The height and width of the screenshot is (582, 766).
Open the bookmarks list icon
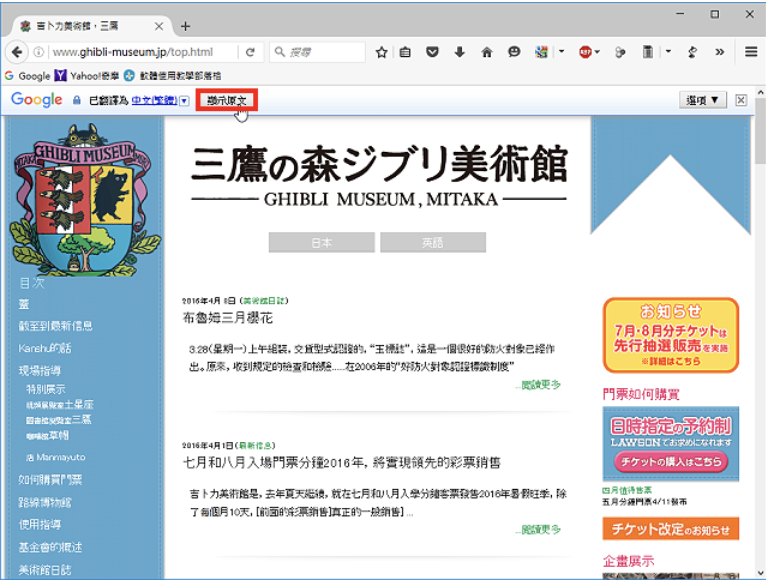pos(405,52)
